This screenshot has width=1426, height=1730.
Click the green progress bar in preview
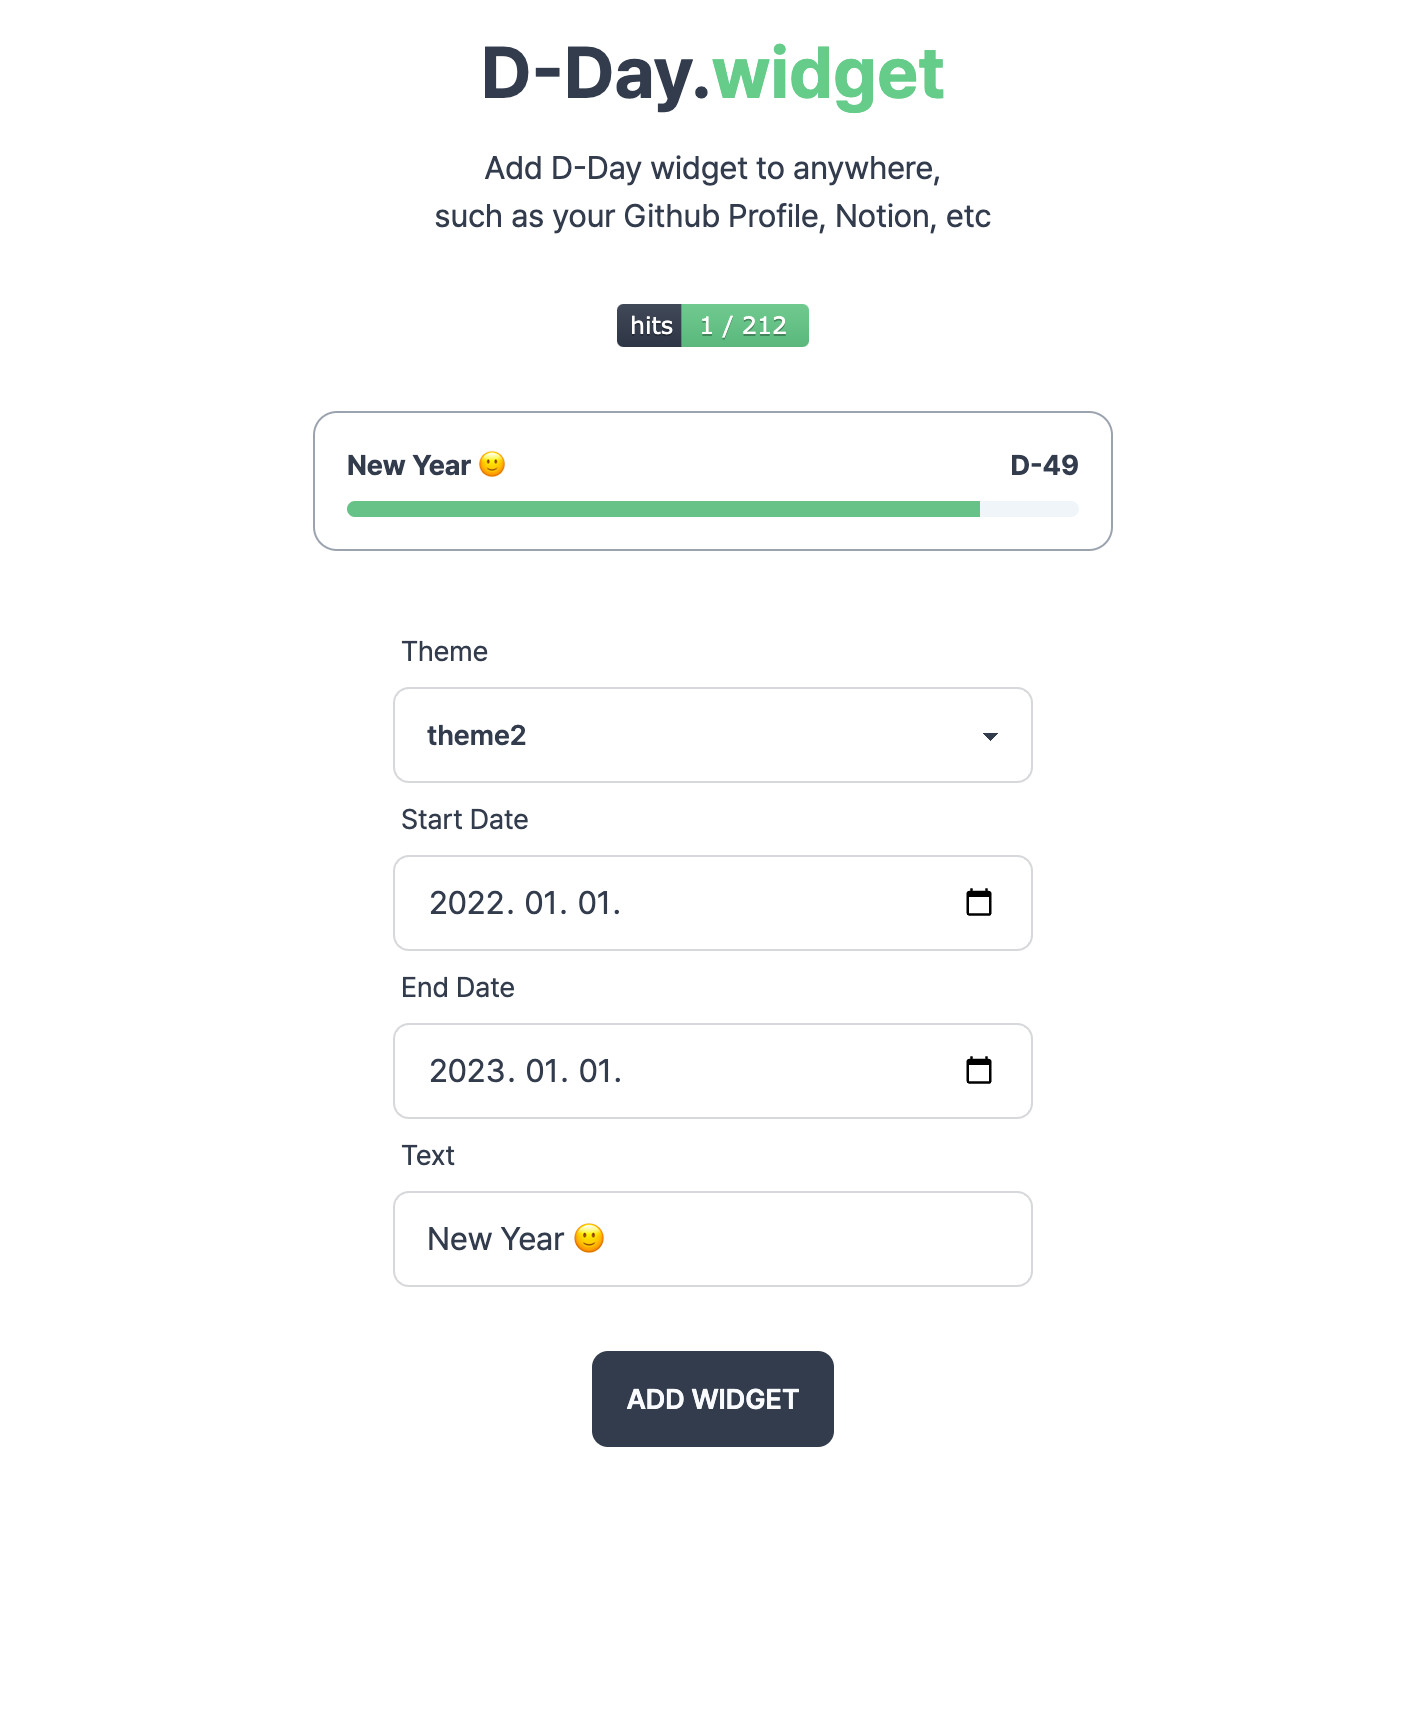coord(663,509)
